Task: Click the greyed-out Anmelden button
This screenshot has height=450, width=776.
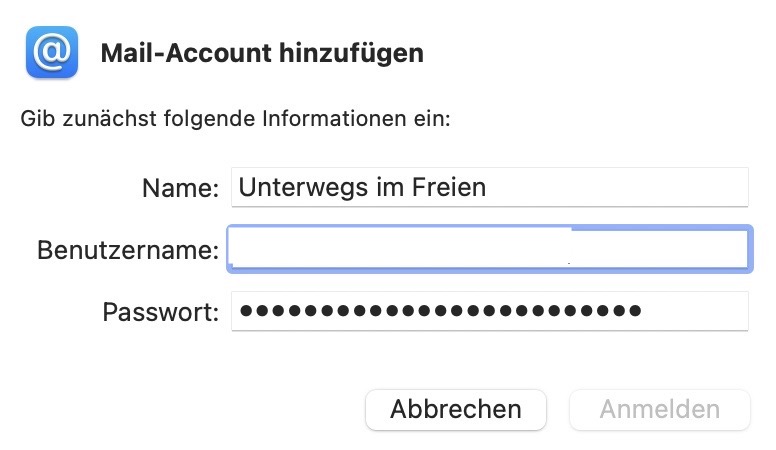Action: coord(659,409)
